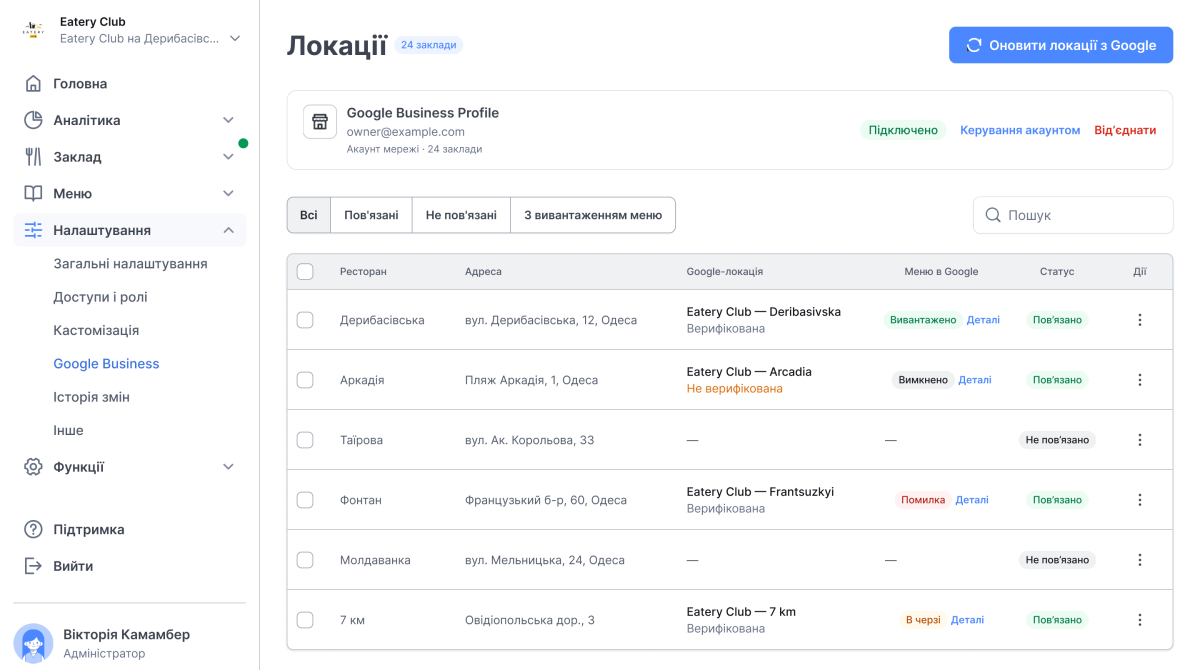Image resolution: width=1200 pixels, height=670 pixels.
Task: Click the magnifier icon in search box
Action: 993,215
